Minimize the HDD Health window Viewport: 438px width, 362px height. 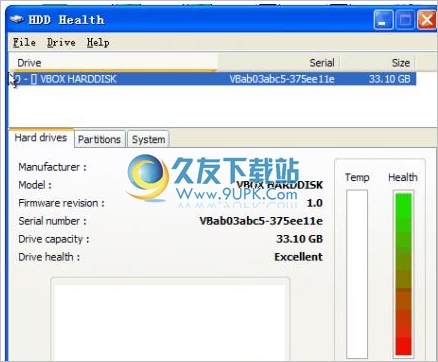pyautogui.click(x=383, y=20)
